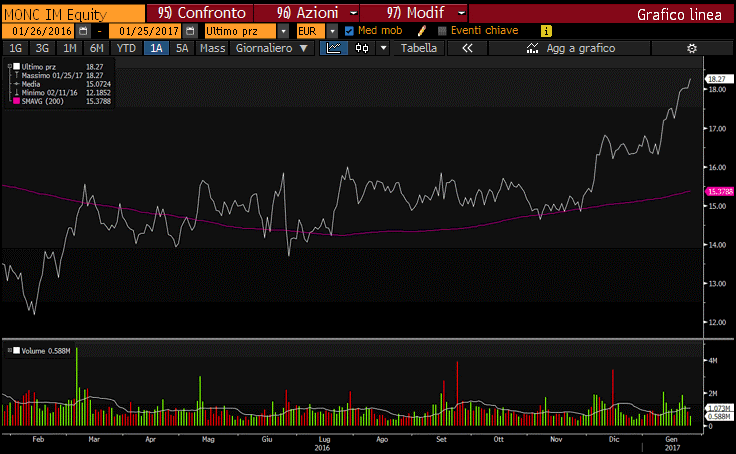Click the MONC IM Equity ticker field

coord(70,14)
